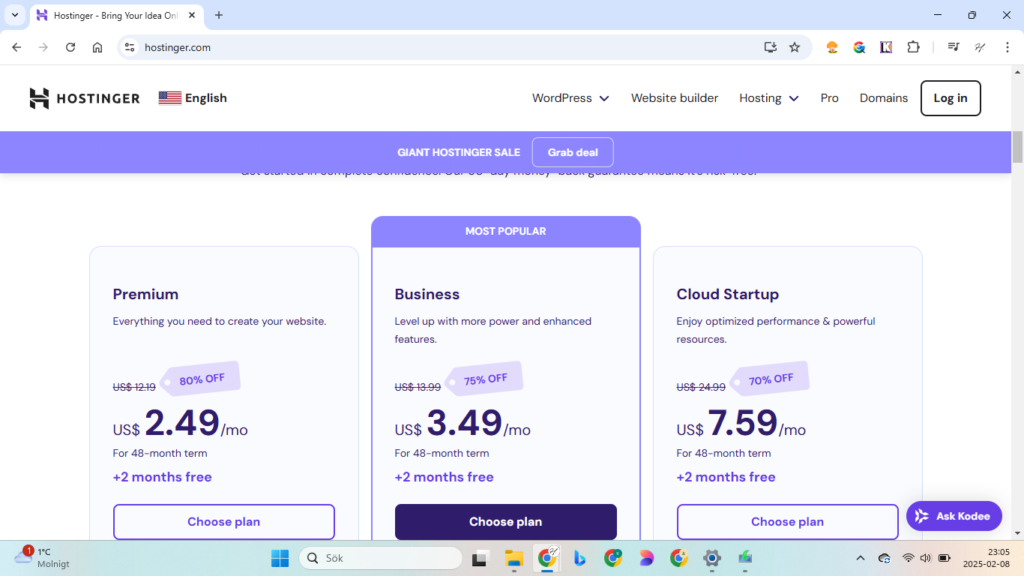
Task: Show hidden system tray icons
Action: 860,558
